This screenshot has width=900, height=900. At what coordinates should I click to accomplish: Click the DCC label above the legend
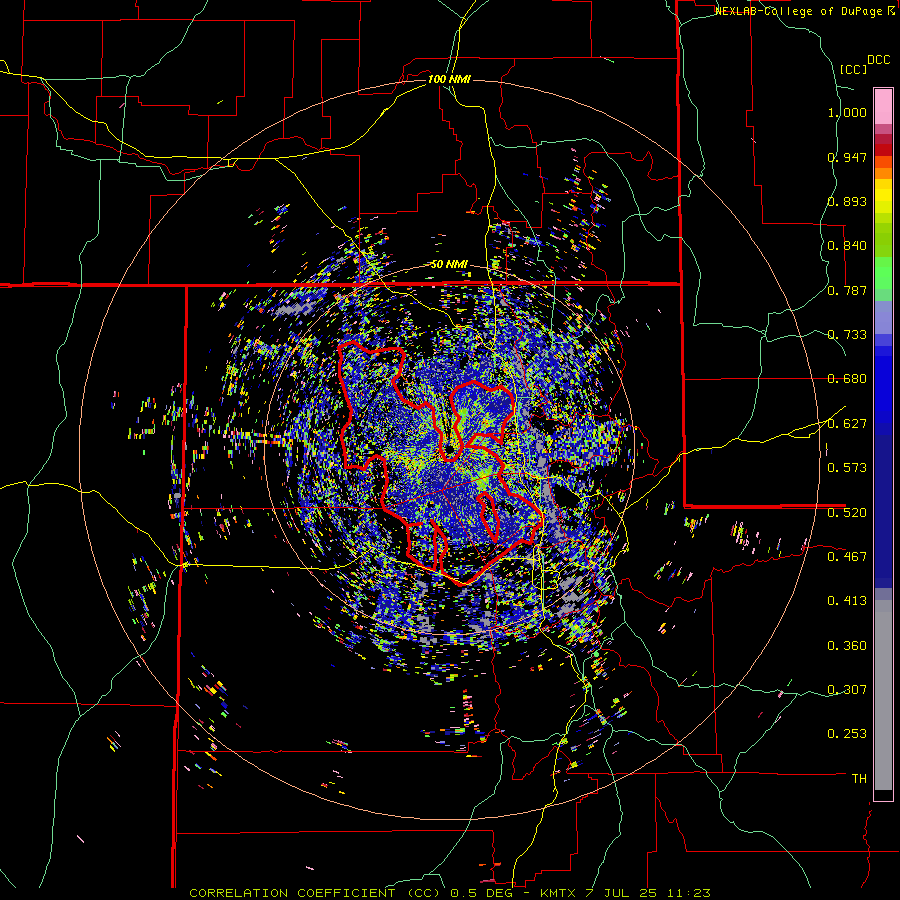click(878, 60)
